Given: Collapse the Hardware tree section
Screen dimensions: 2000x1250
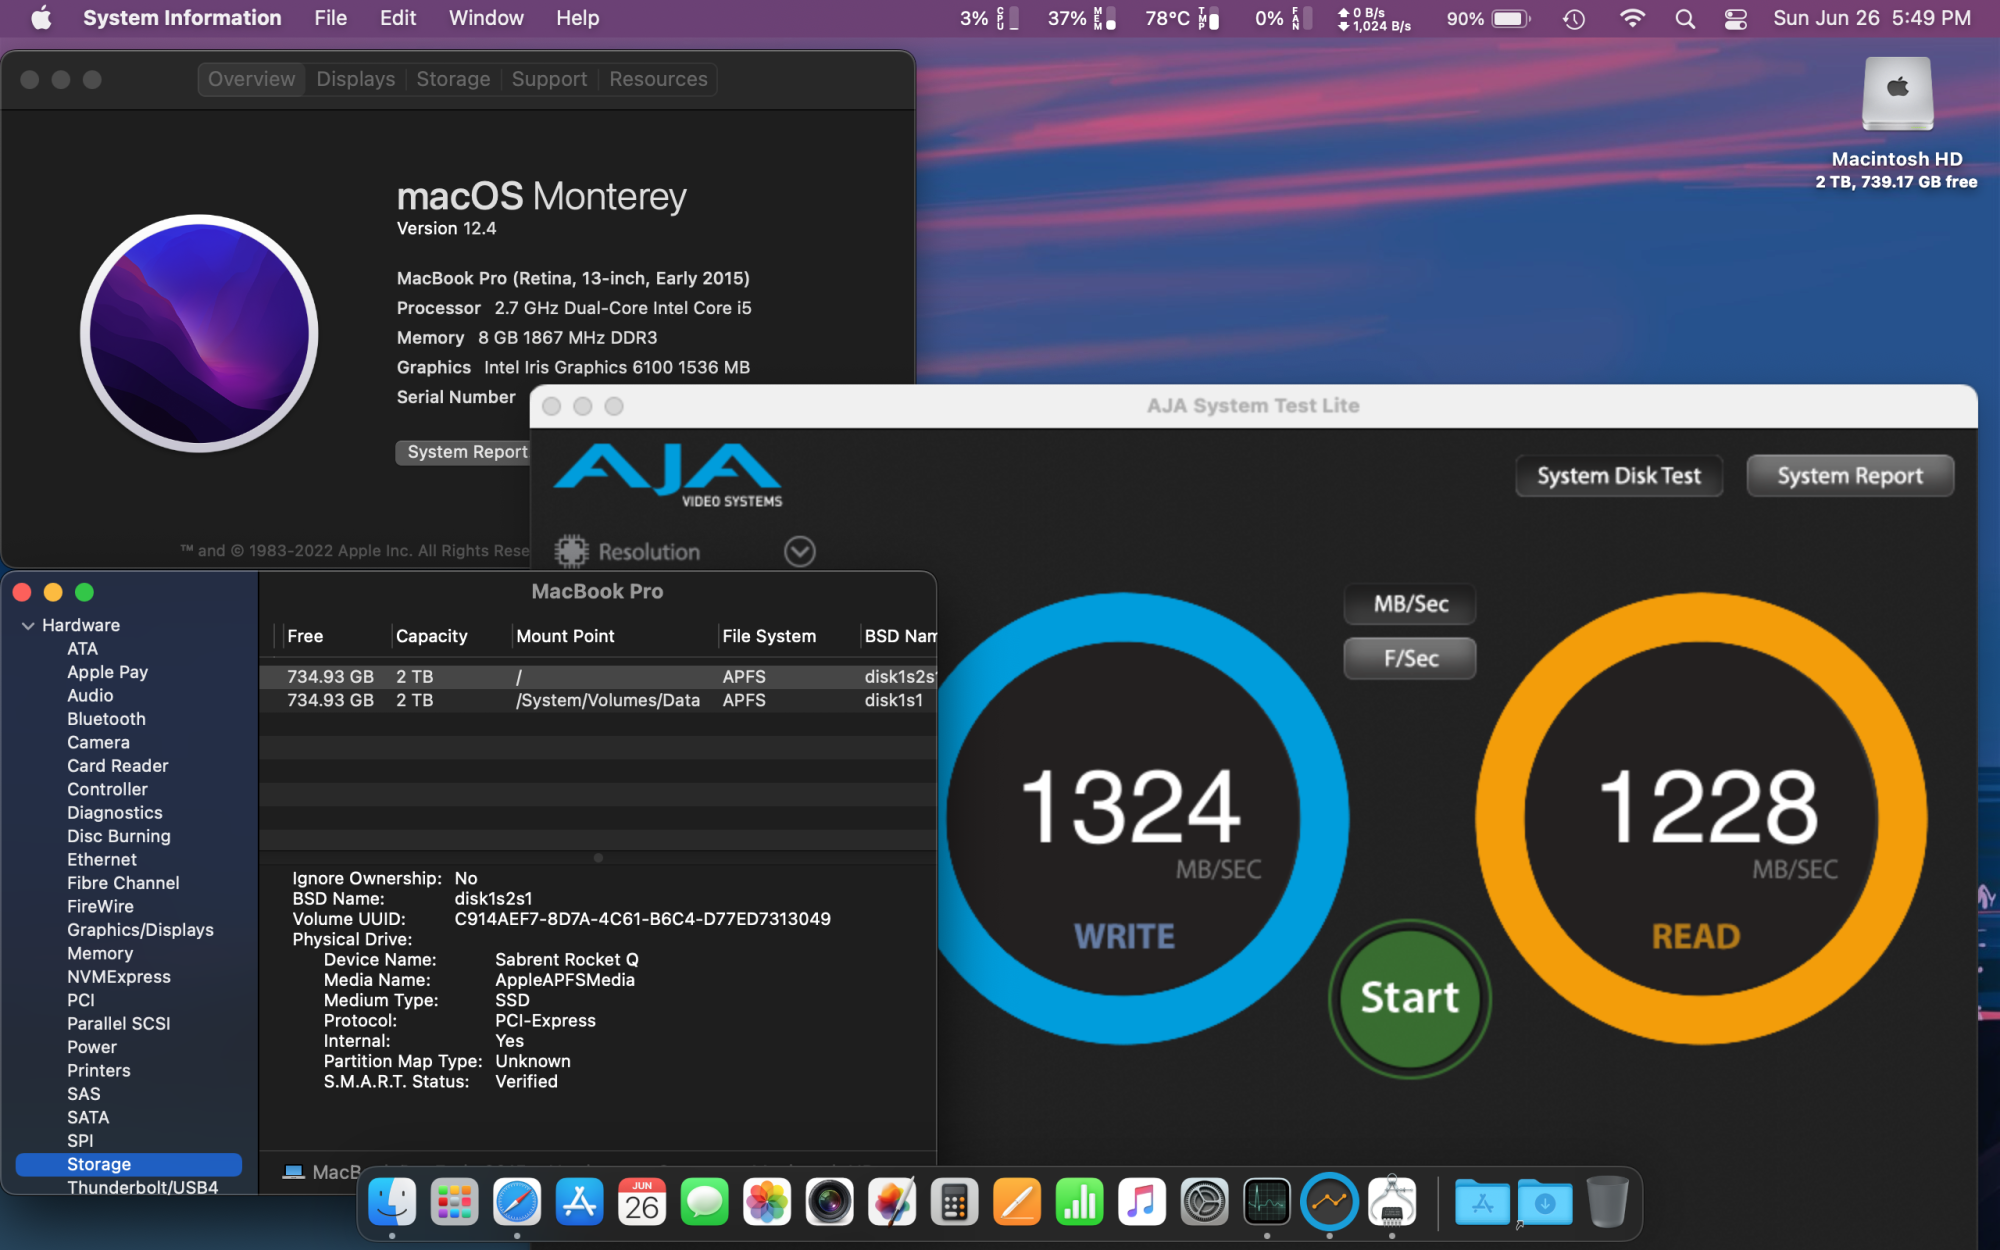Looking at the screenshot, I should coord(28,625).
